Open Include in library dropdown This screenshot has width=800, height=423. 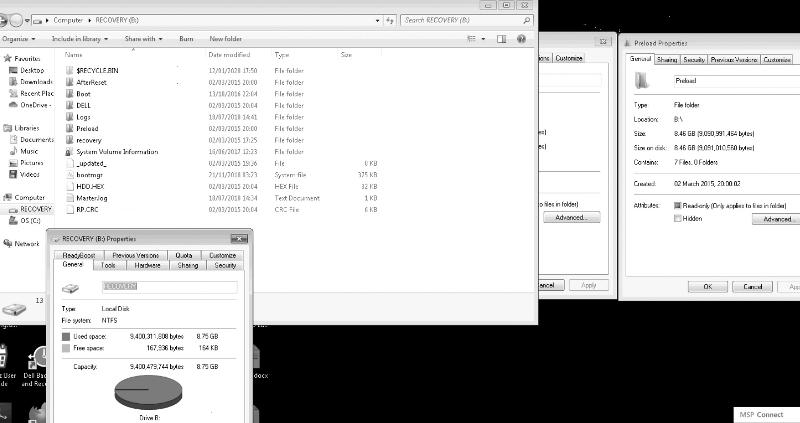(80, 39)
